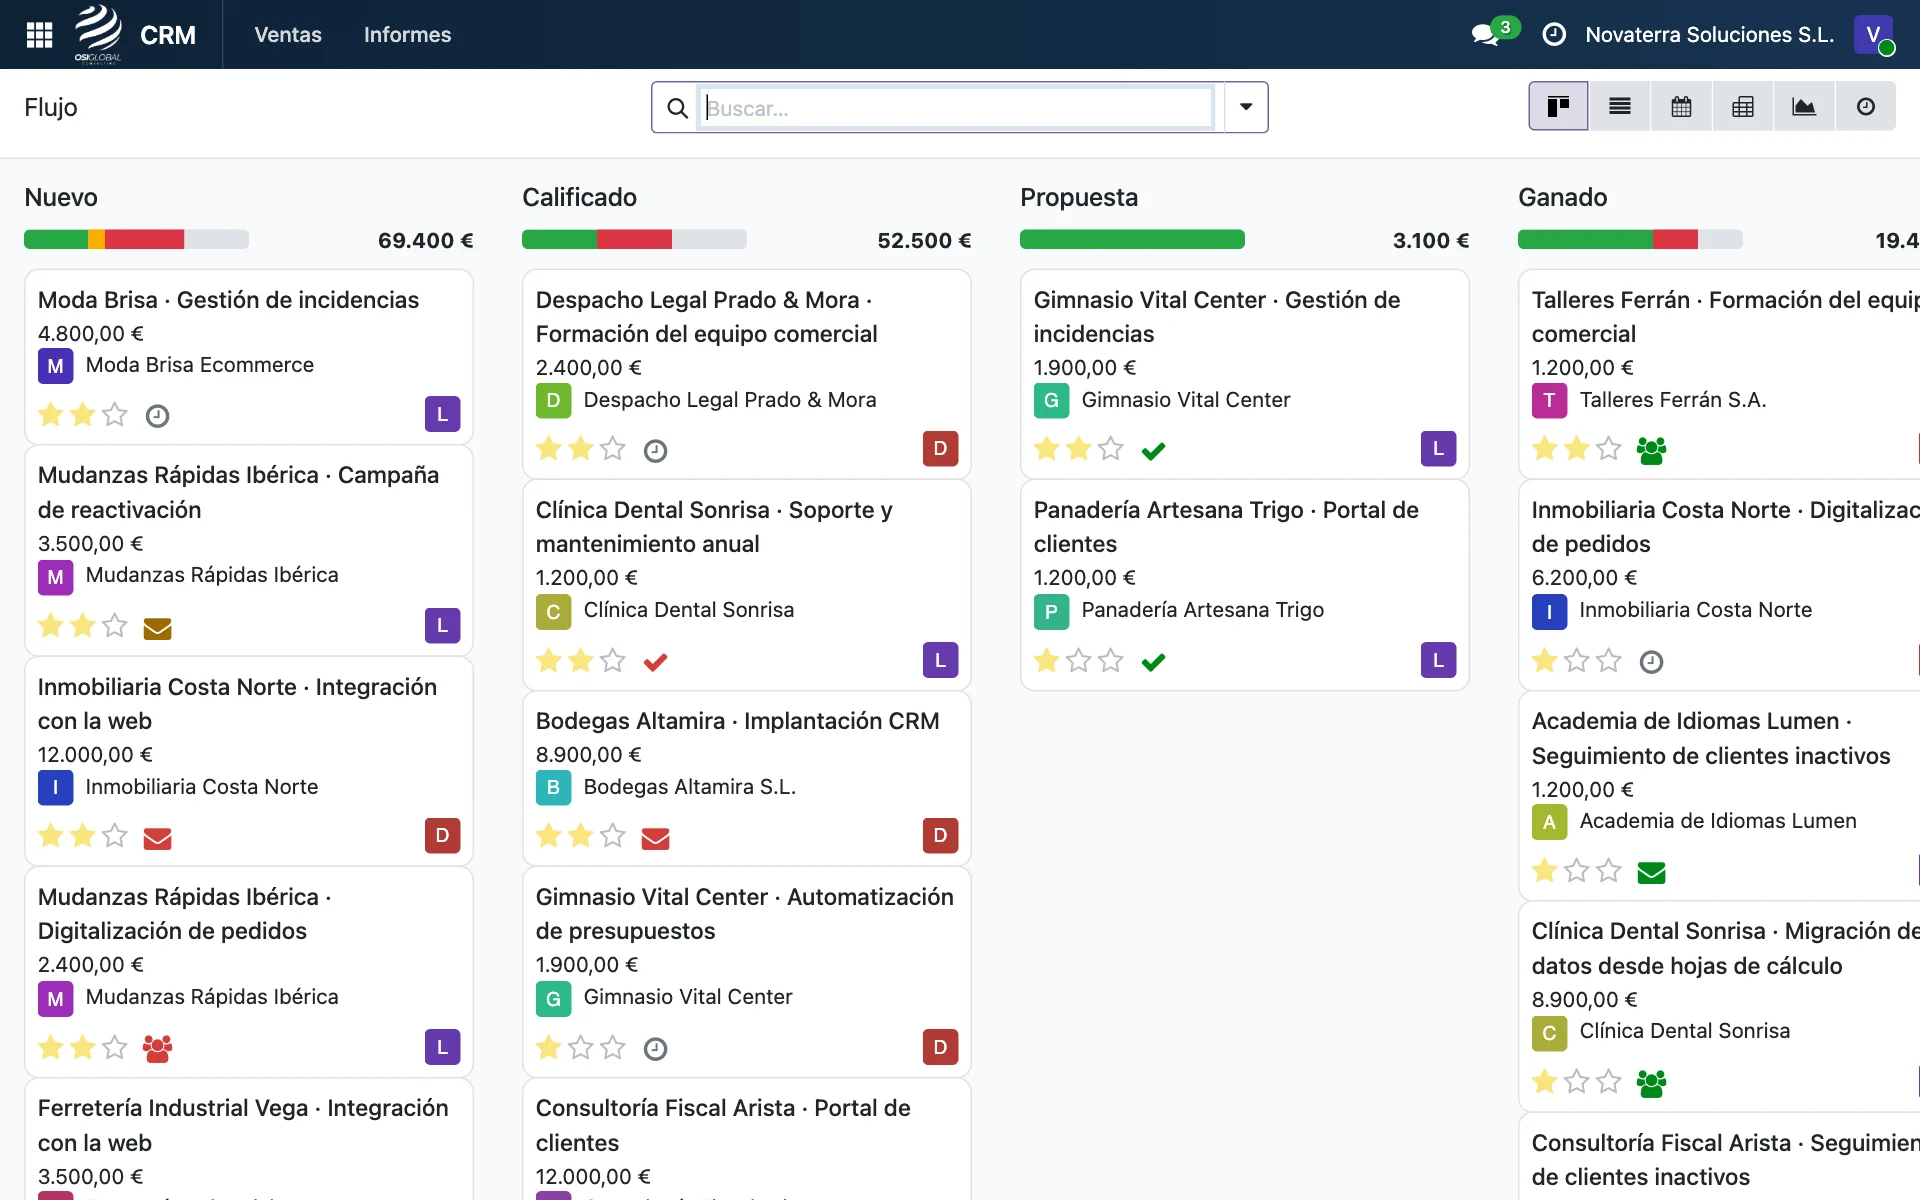Open the Informes menu
Viewport: 1920px width, 1200px height.
coord(407,35)
